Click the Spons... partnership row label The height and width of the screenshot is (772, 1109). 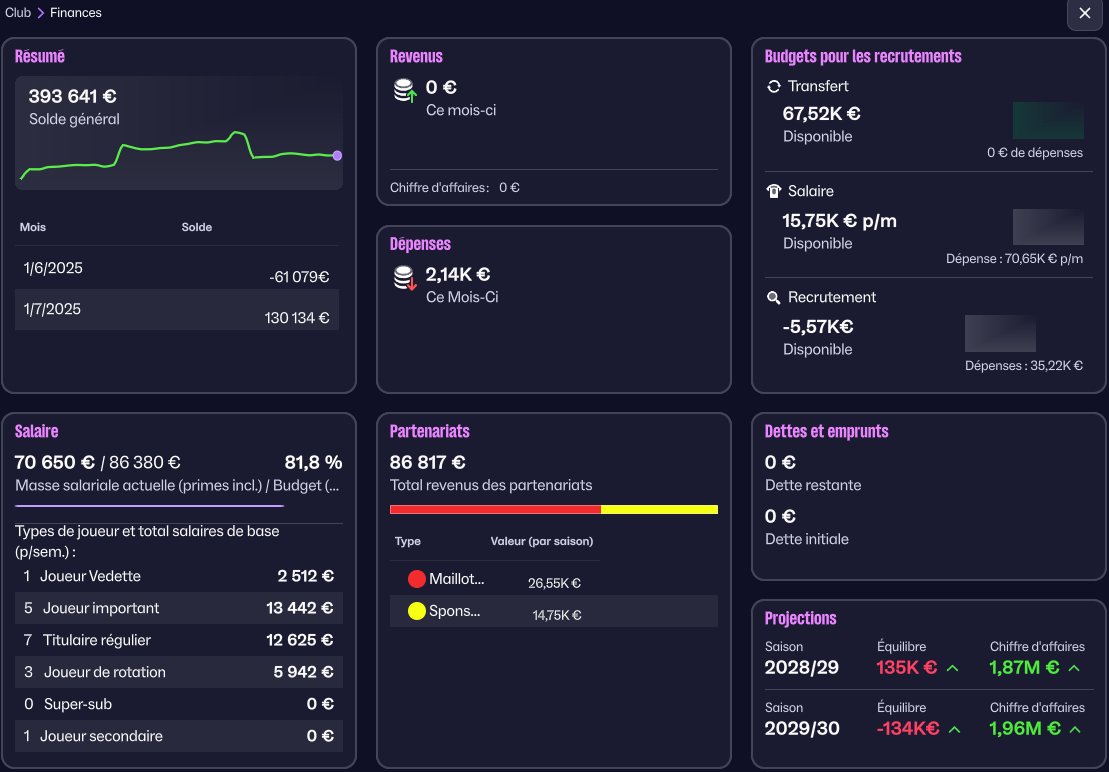(454, 611)
